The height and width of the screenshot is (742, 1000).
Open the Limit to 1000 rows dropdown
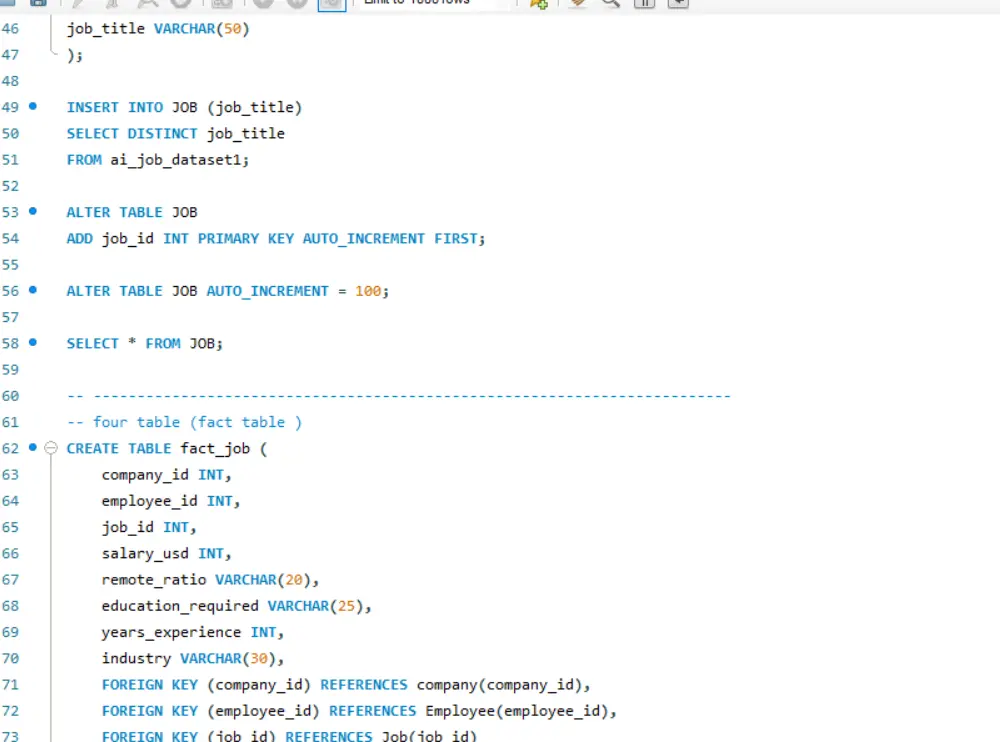434,3
